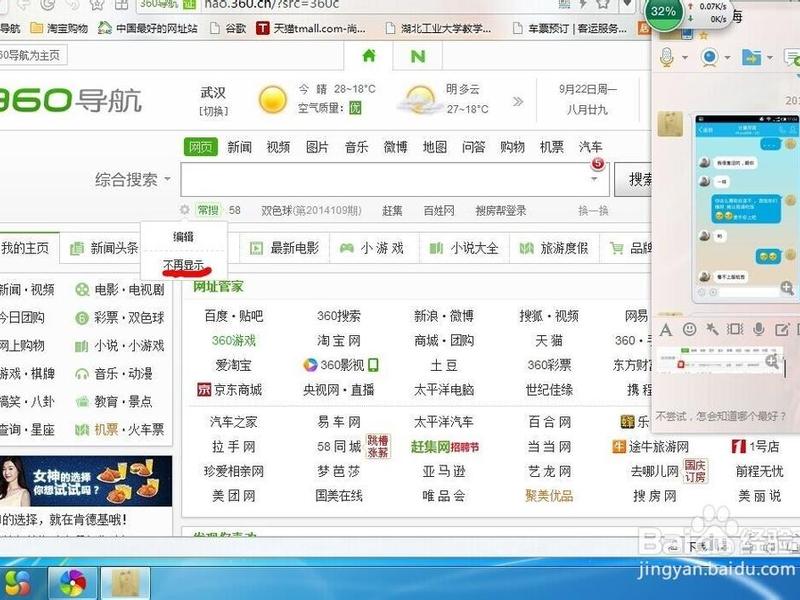Viewport: 800px width, 600px height.
Task: Zoom the chat screenshot with magnifier icon
Action: tap(787, 288)
